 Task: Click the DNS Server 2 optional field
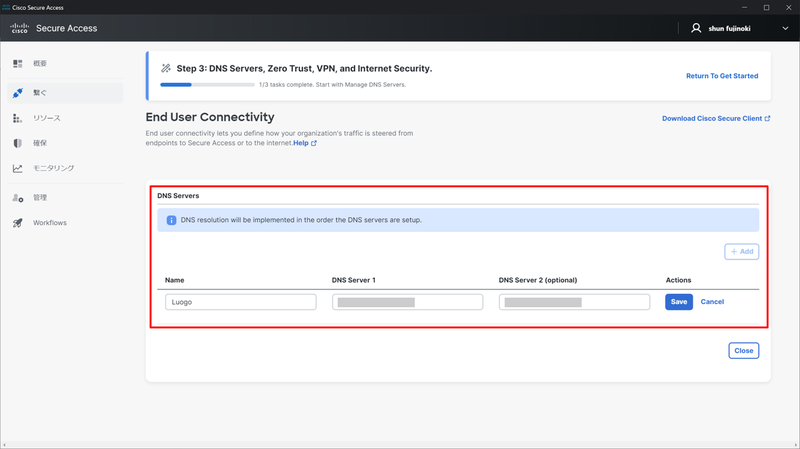(574, 302)
